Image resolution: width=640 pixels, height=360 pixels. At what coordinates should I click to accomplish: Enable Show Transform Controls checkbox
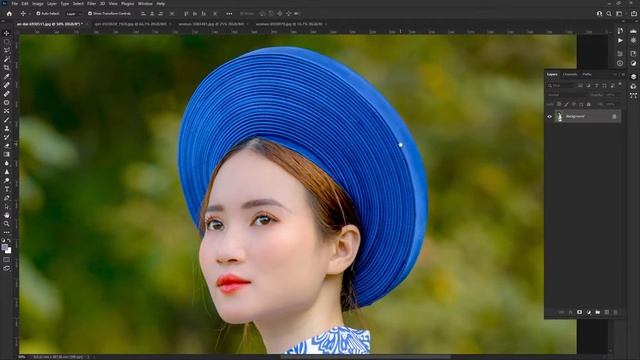pos(90,13)
